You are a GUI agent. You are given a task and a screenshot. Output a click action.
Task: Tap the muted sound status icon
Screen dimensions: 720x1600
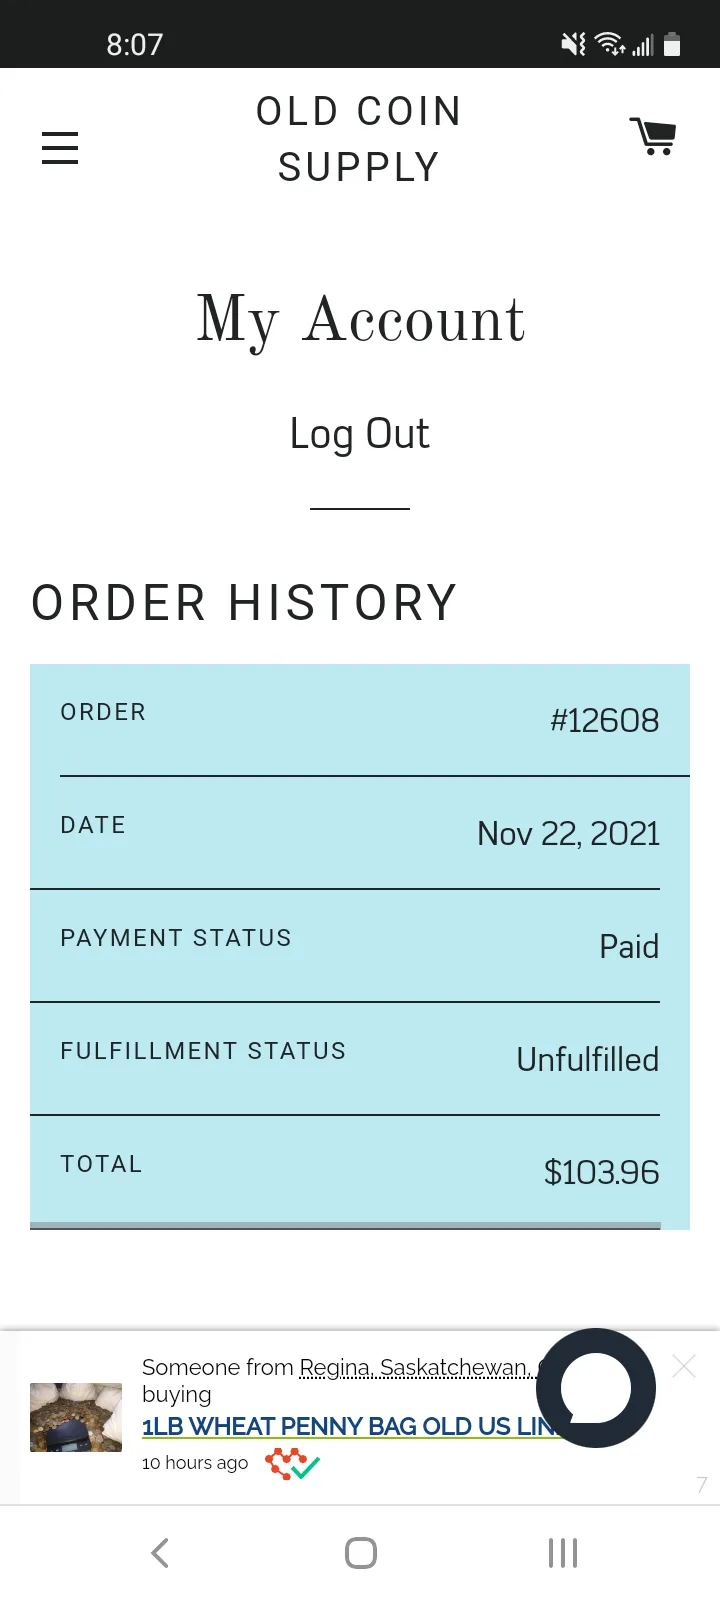[x=573, y=44]
